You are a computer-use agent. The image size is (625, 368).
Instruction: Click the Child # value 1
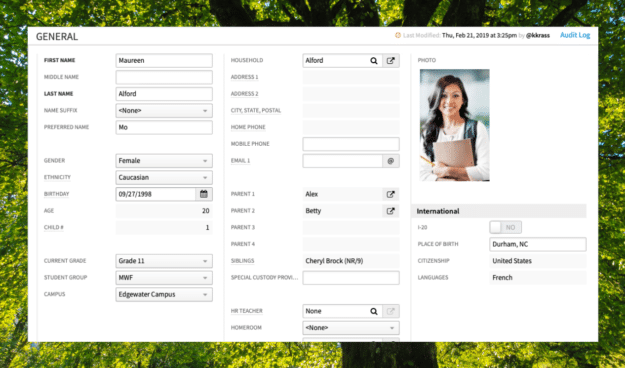pyautogui.click(x=207, y=228)
